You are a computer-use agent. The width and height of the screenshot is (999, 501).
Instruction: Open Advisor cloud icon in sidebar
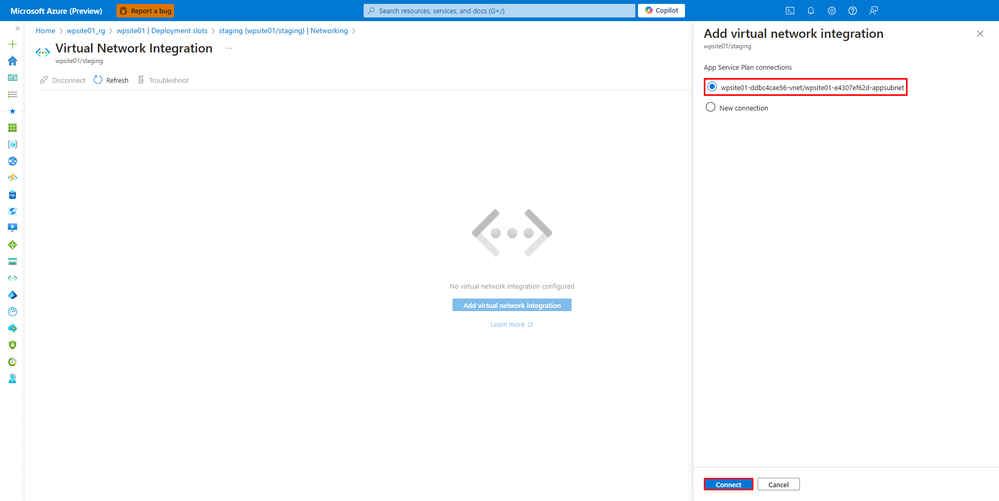pos(12,328)
